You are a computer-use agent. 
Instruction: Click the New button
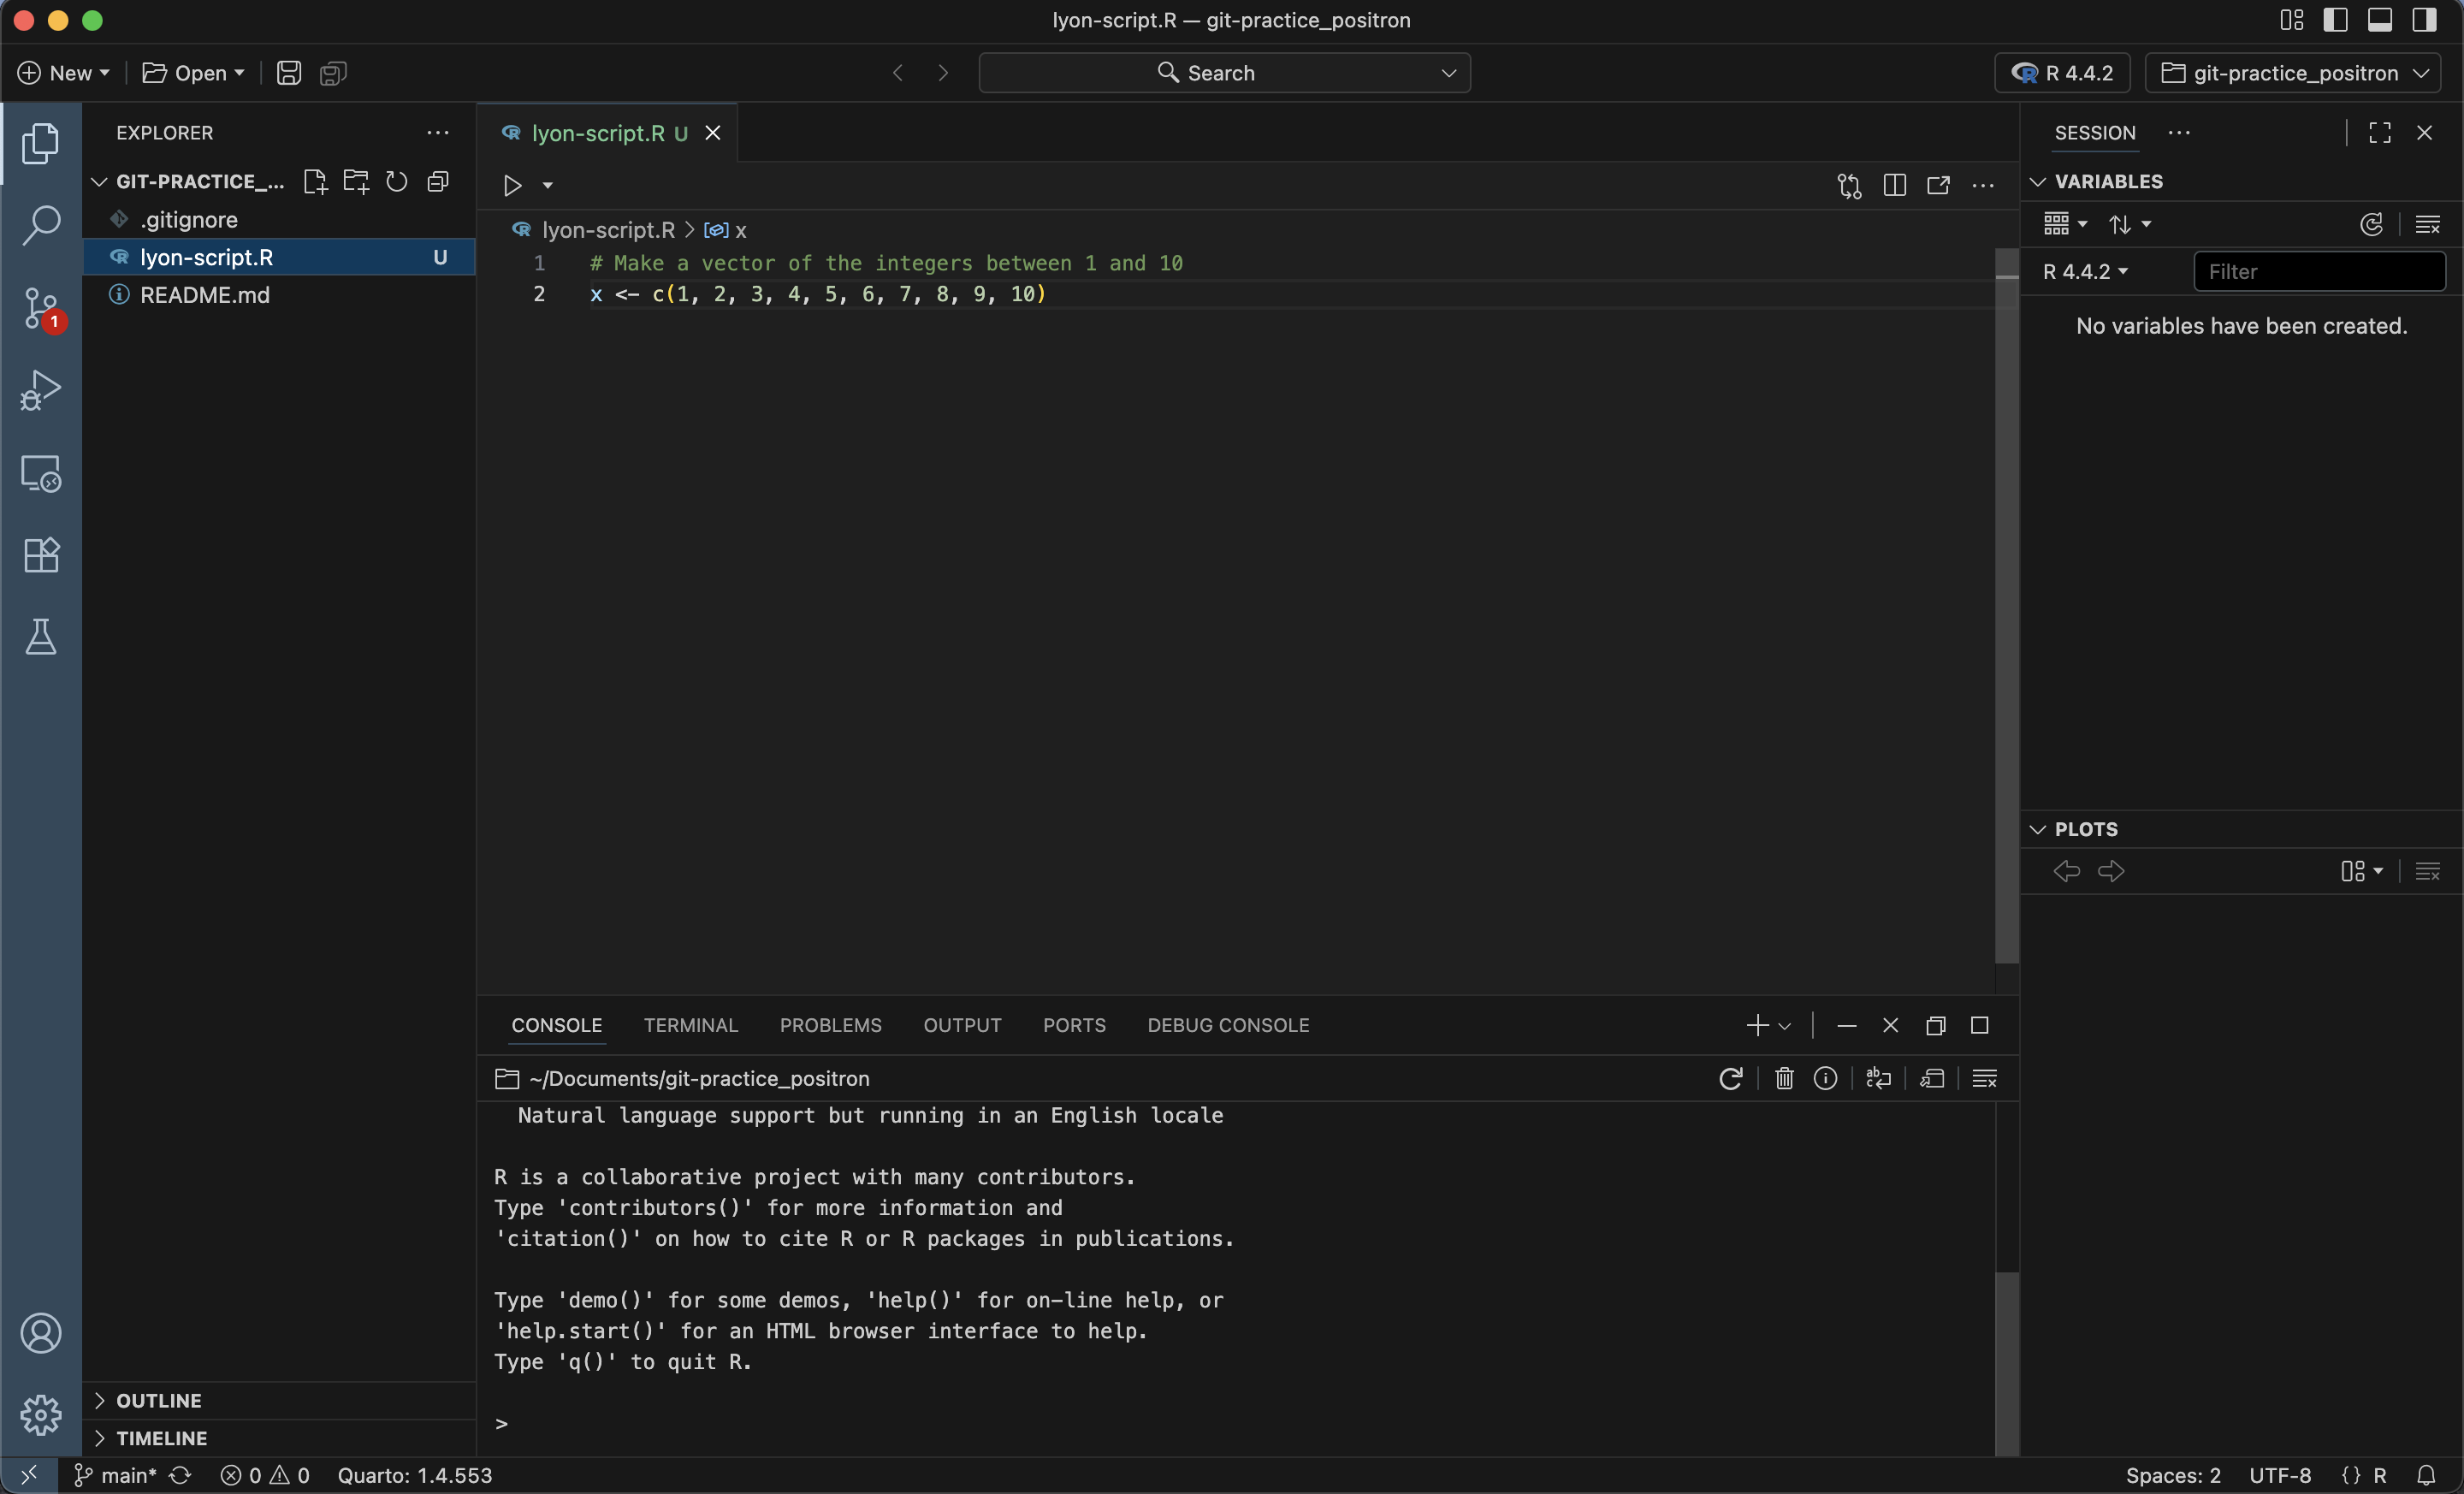pyautogui.click(x=62, y=72)
